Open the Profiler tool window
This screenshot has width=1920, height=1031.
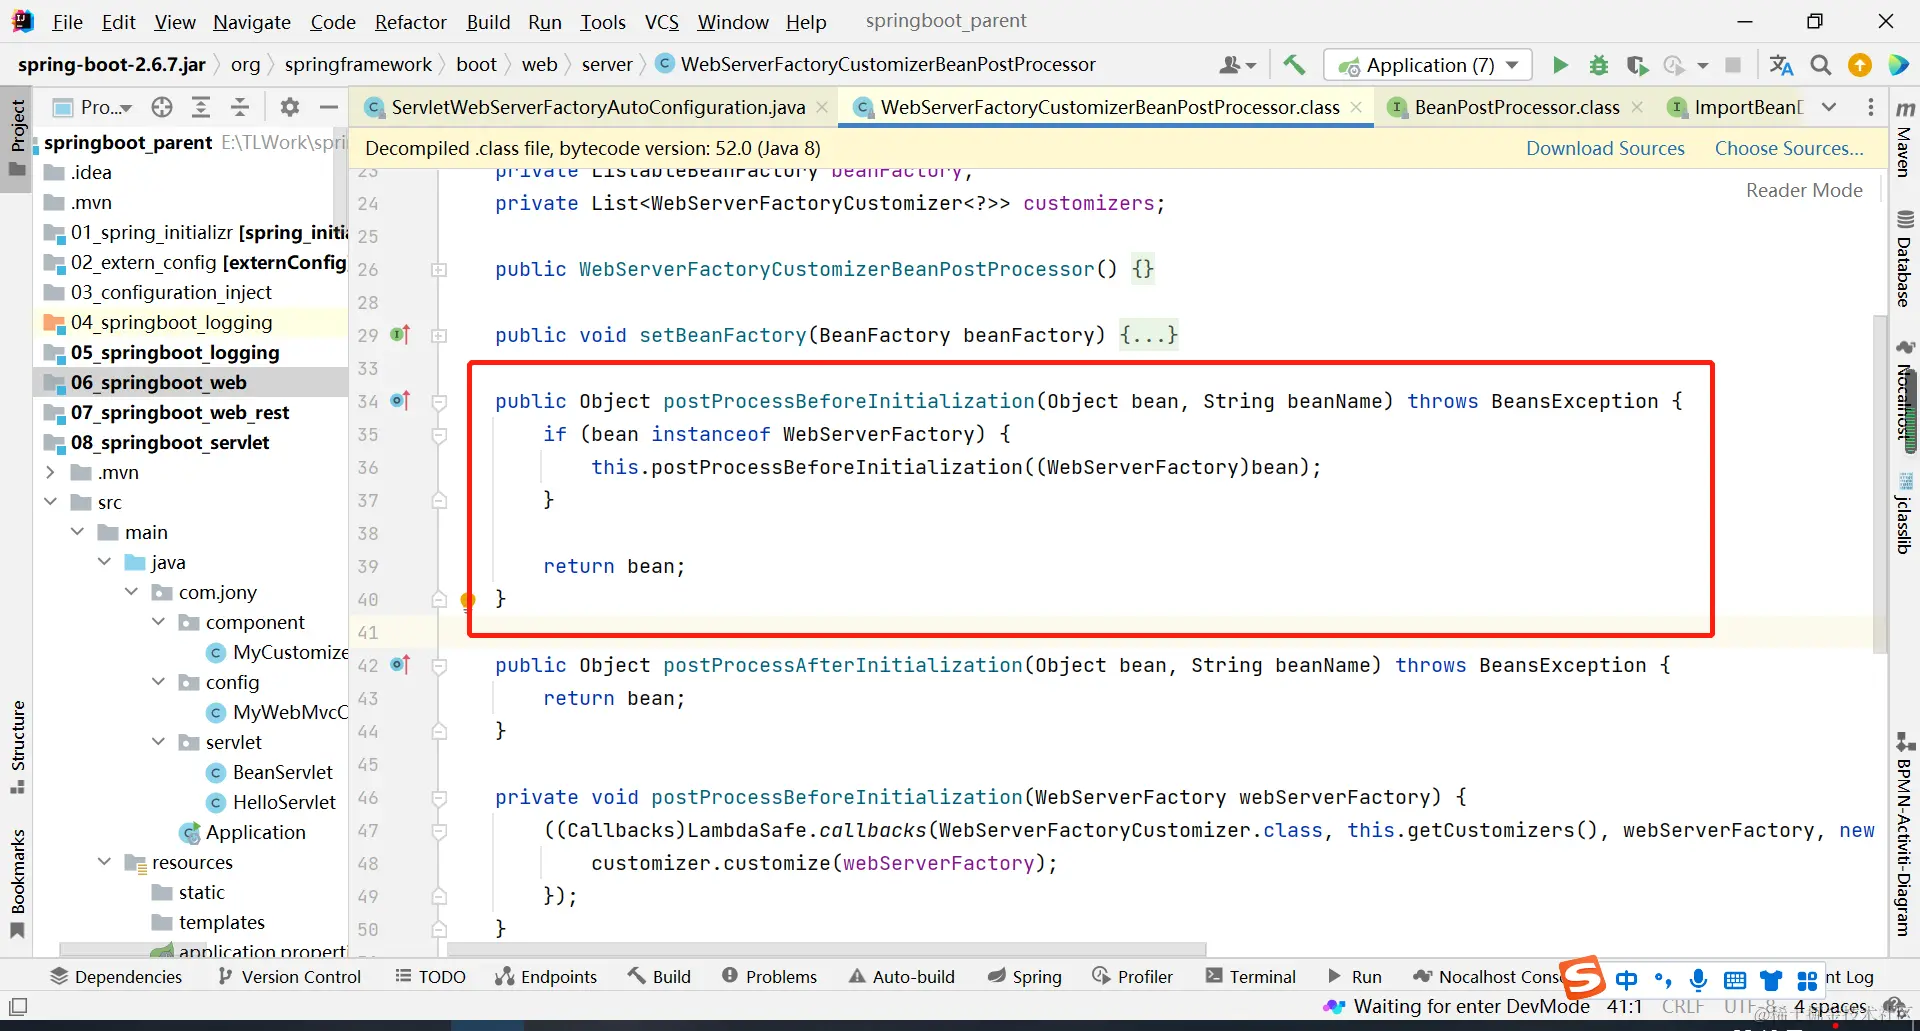click(x=1133, y=977)
